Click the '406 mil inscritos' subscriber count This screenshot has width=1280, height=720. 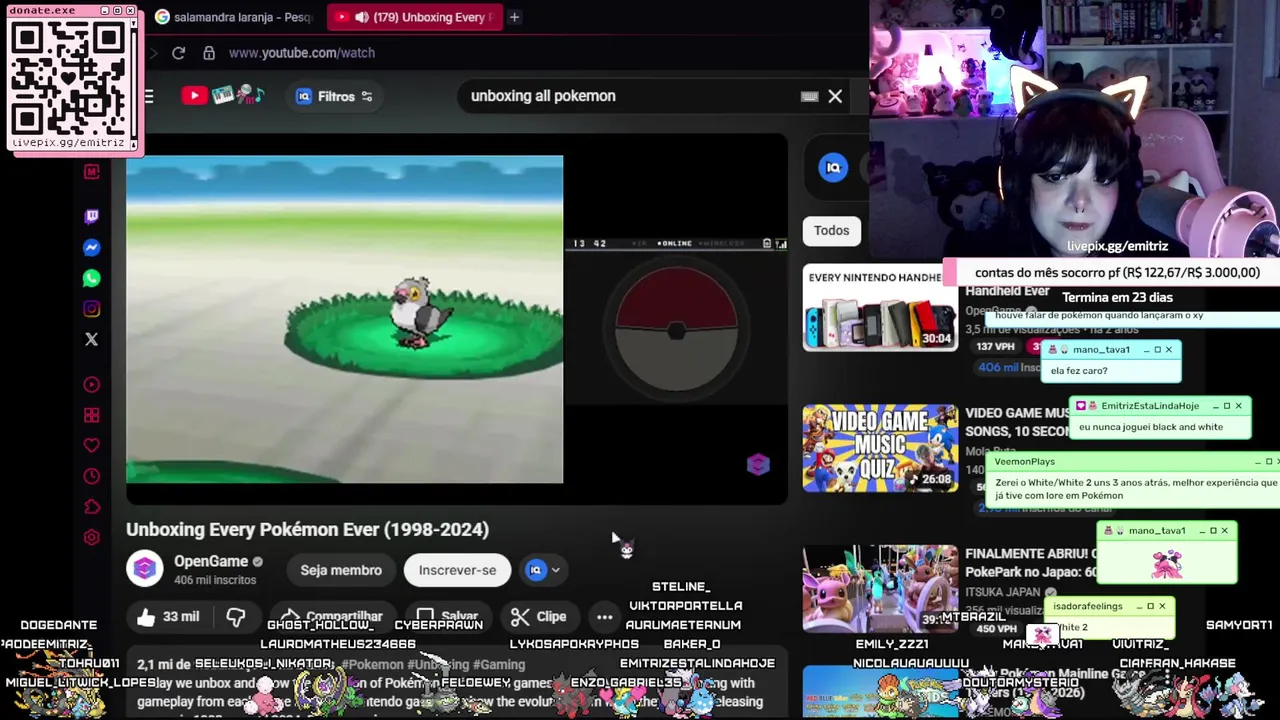(215, 580)
